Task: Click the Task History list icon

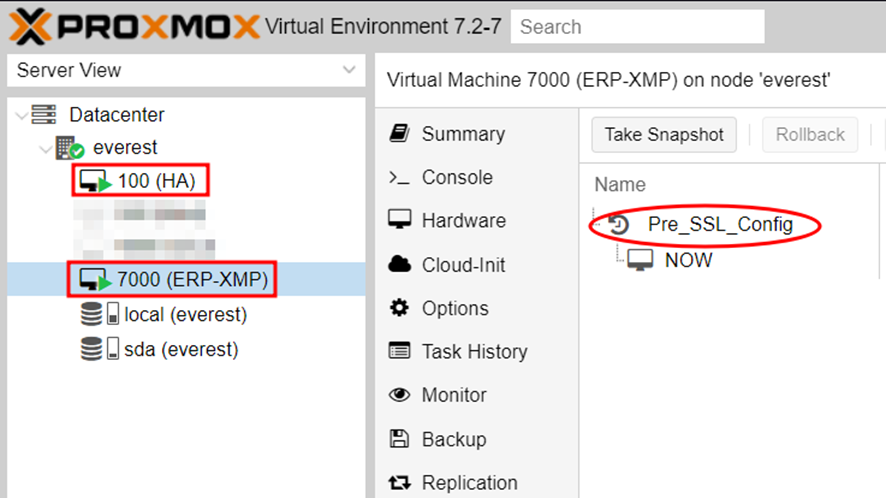Action: click(x=399, y=351)
